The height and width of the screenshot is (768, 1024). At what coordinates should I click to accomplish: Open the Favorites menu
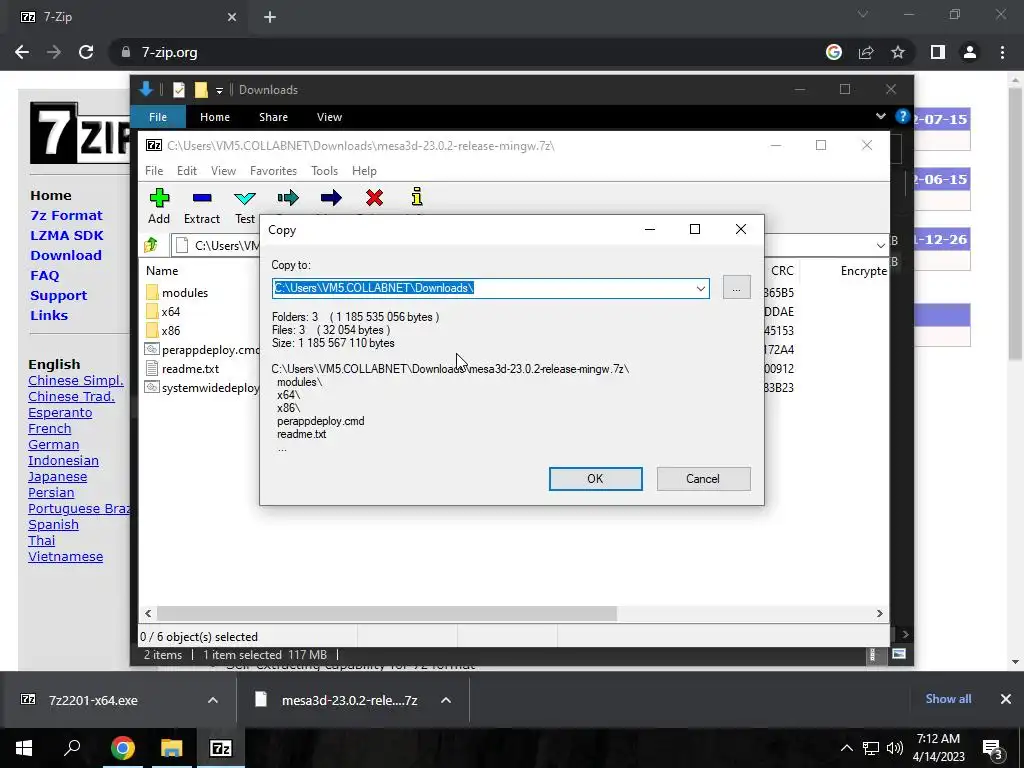tap(274, 170)
